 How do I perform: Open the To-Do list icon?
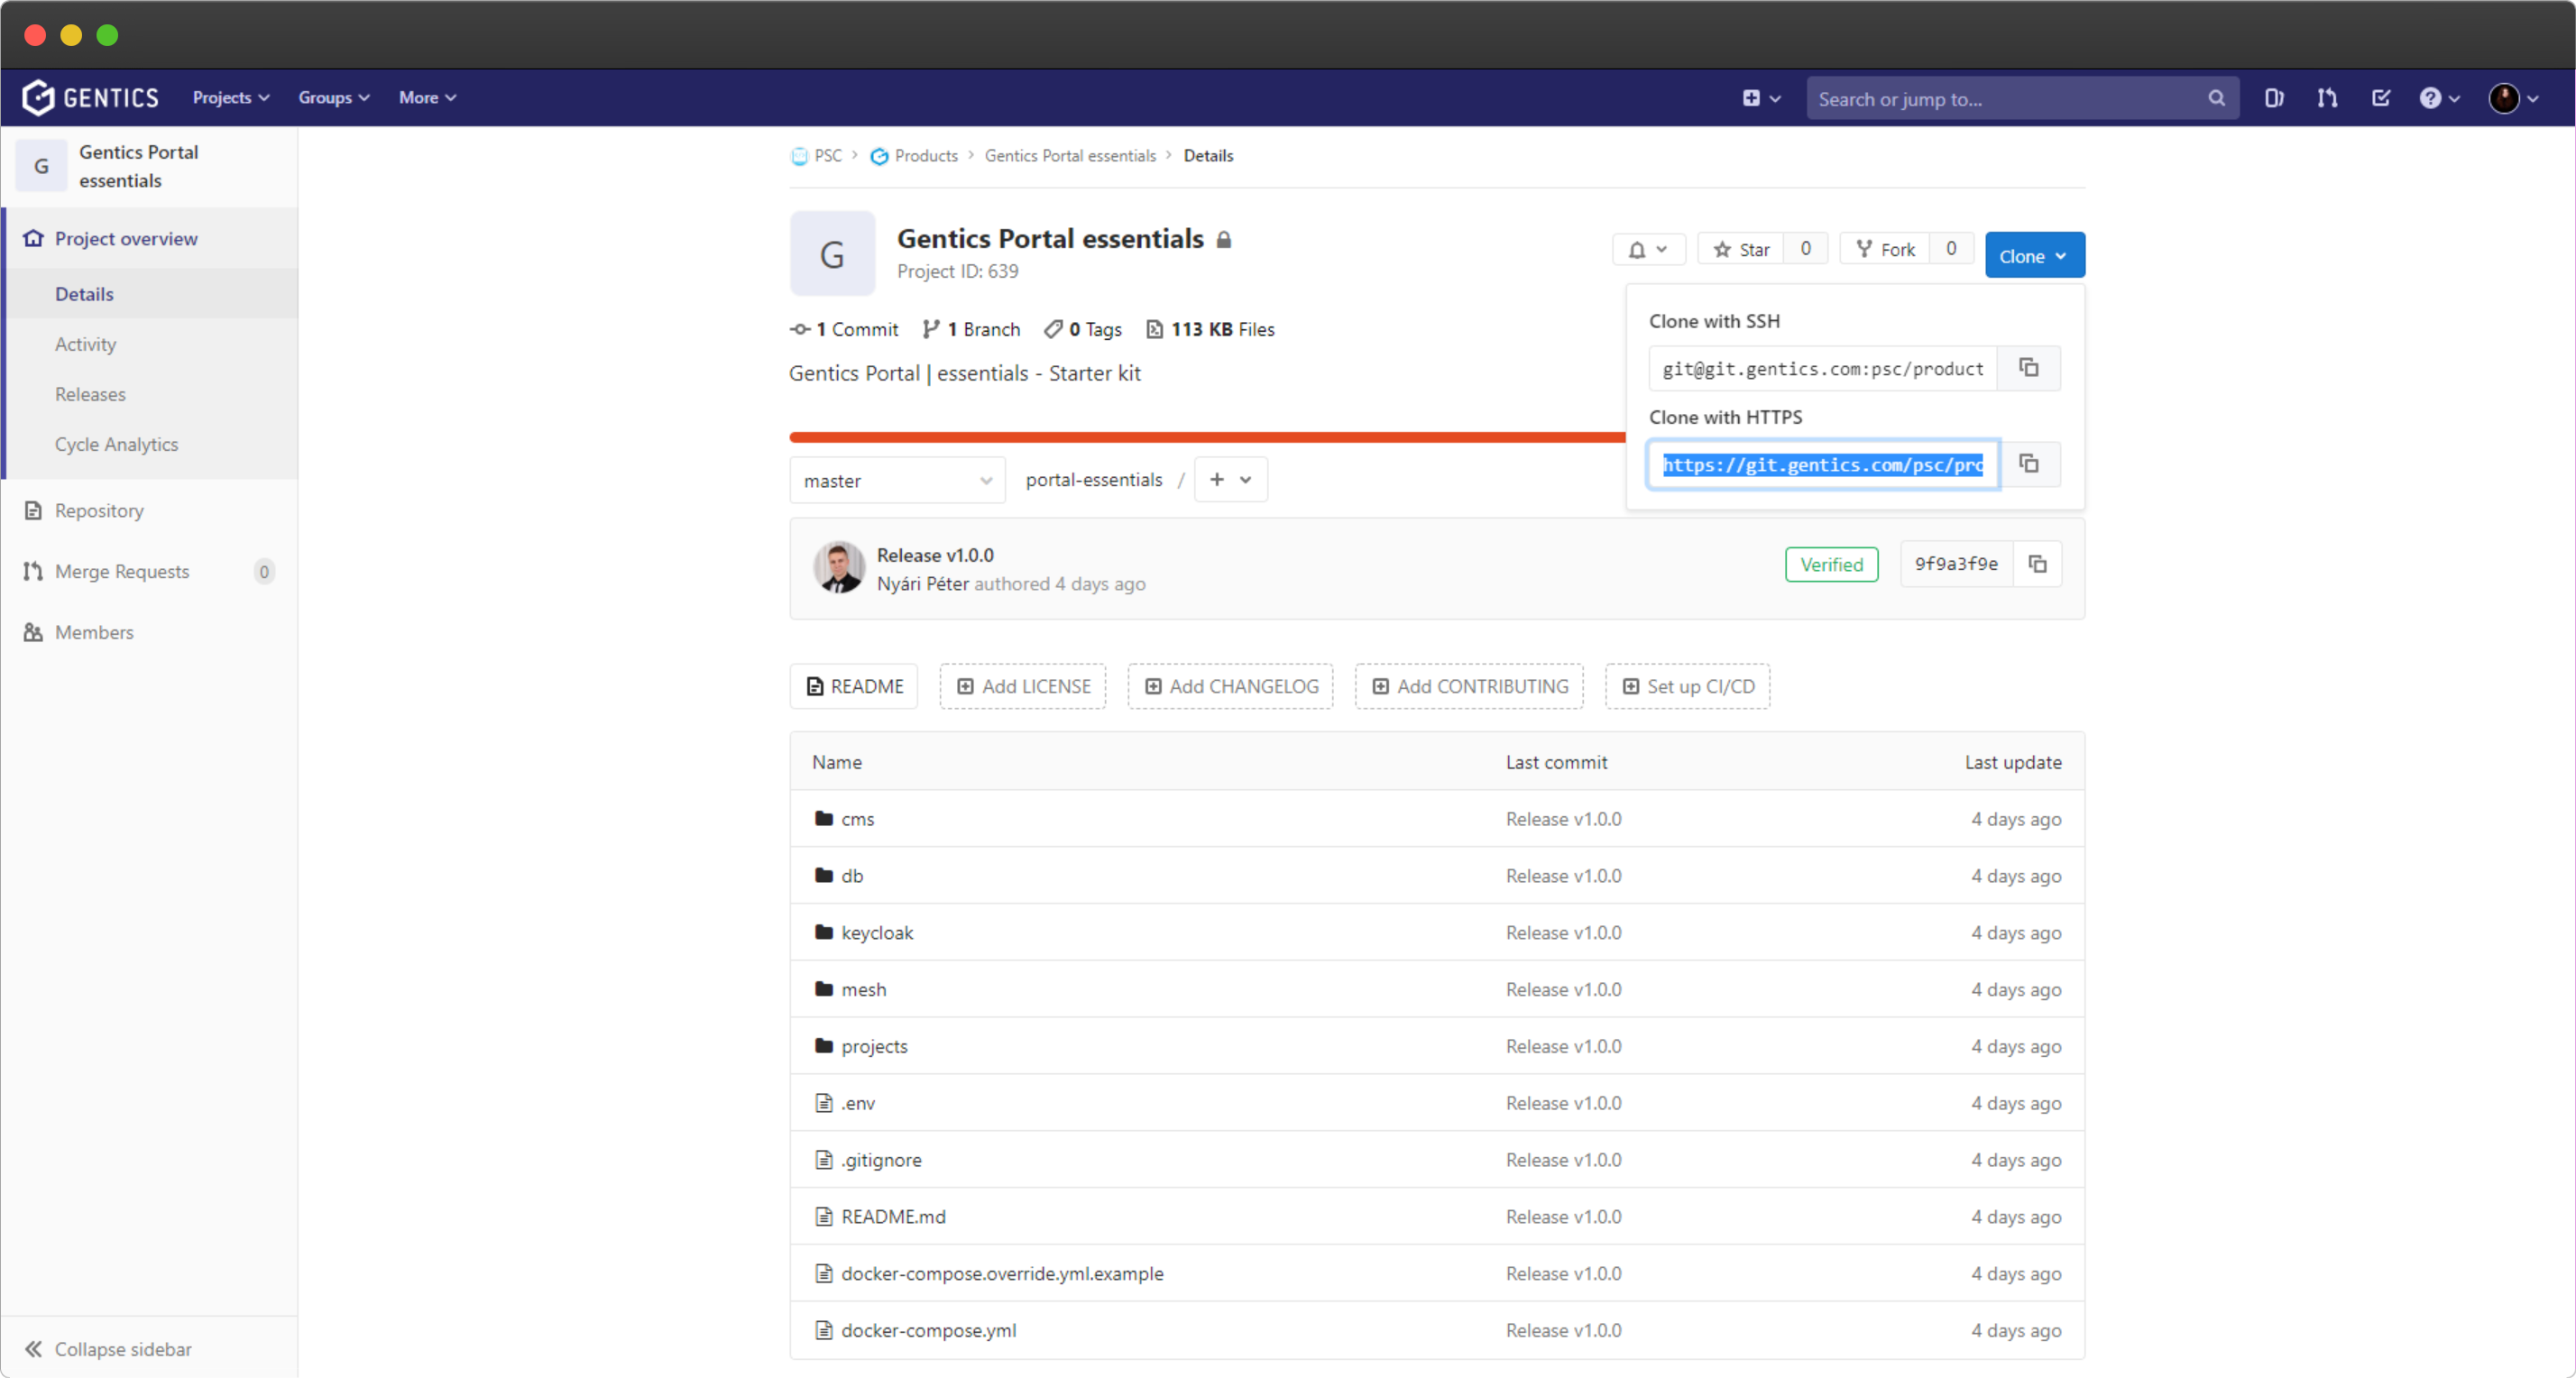pyautogui.click(x=2380, y=98)
